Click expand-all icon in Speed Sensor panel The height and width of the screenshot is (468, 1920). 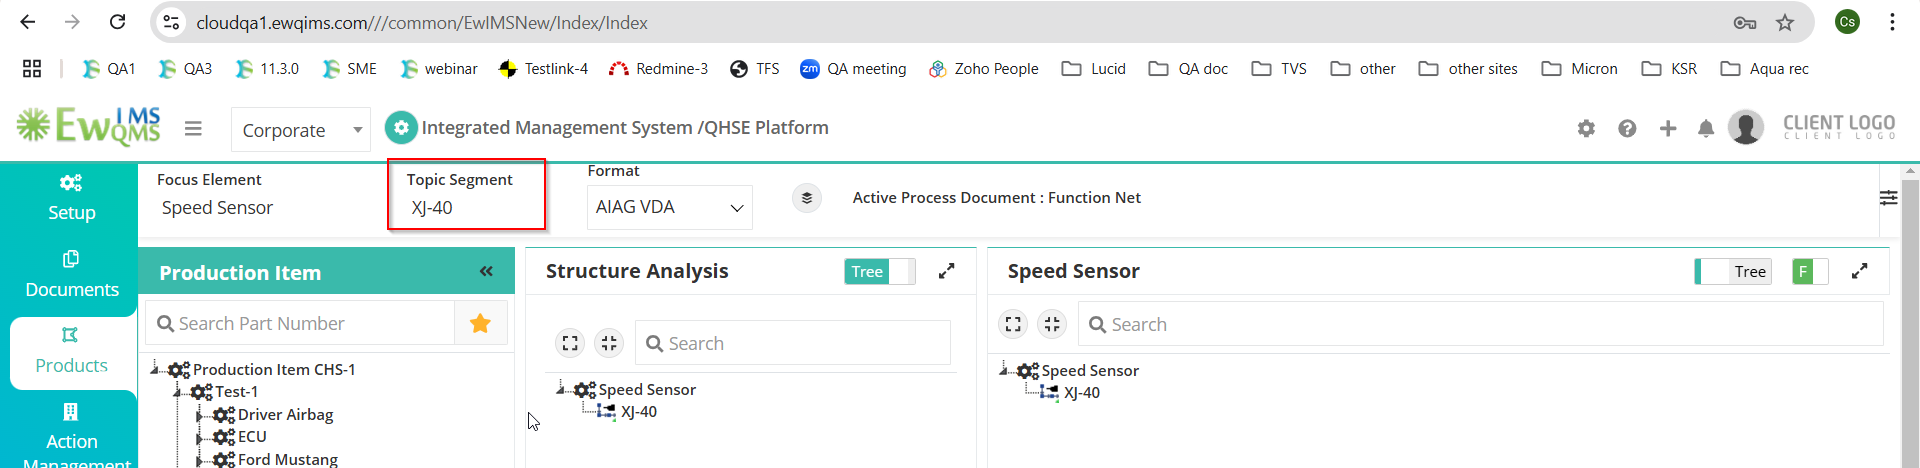[x=1013, y=324]
